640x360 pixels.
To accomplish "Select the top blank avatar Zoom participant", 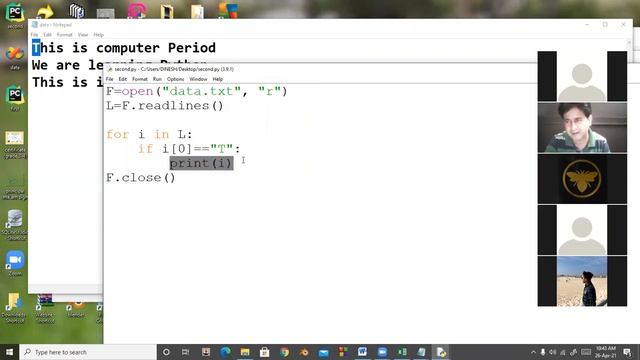I will [x=582, y=76].
